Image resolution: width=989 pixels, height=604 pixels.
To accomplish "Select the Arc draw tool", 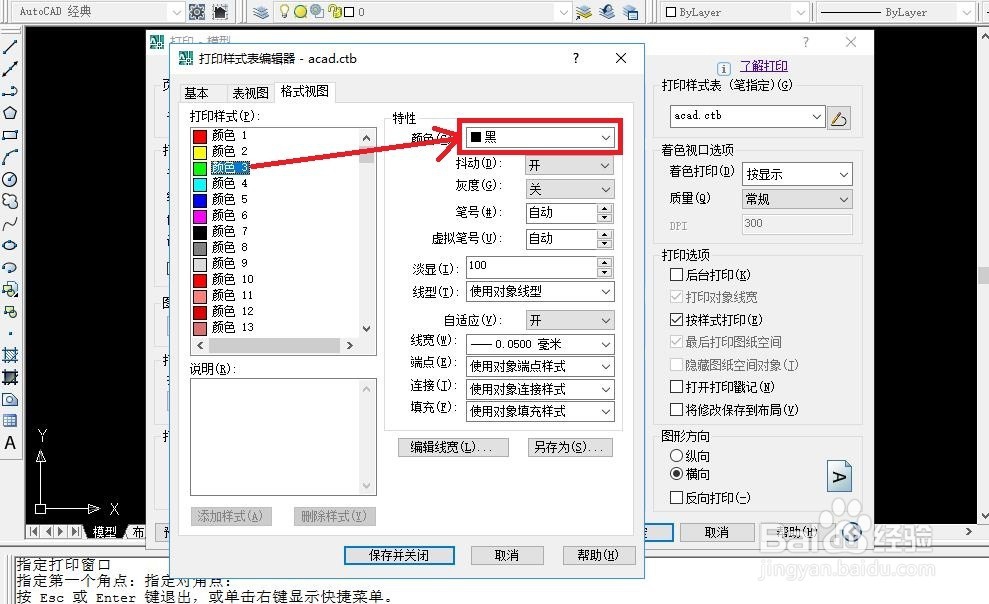I will click(x=10, y=157).
